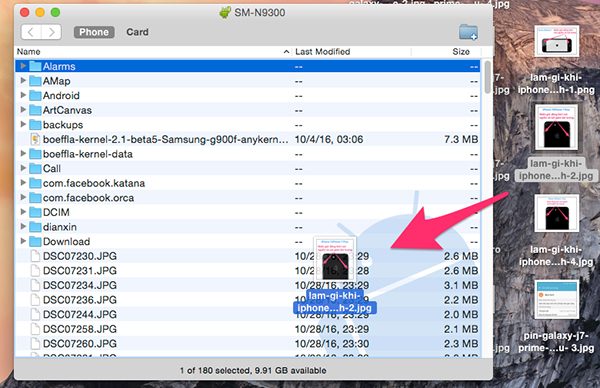This screenshot has height=388, width=600.
Task: Click the 3.1 MB size value
Action: click(x=461, y=285)
